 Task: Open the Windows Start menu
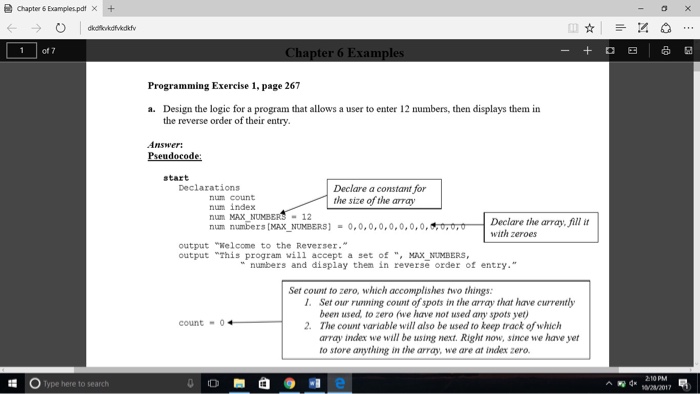(x=12, y=383)
